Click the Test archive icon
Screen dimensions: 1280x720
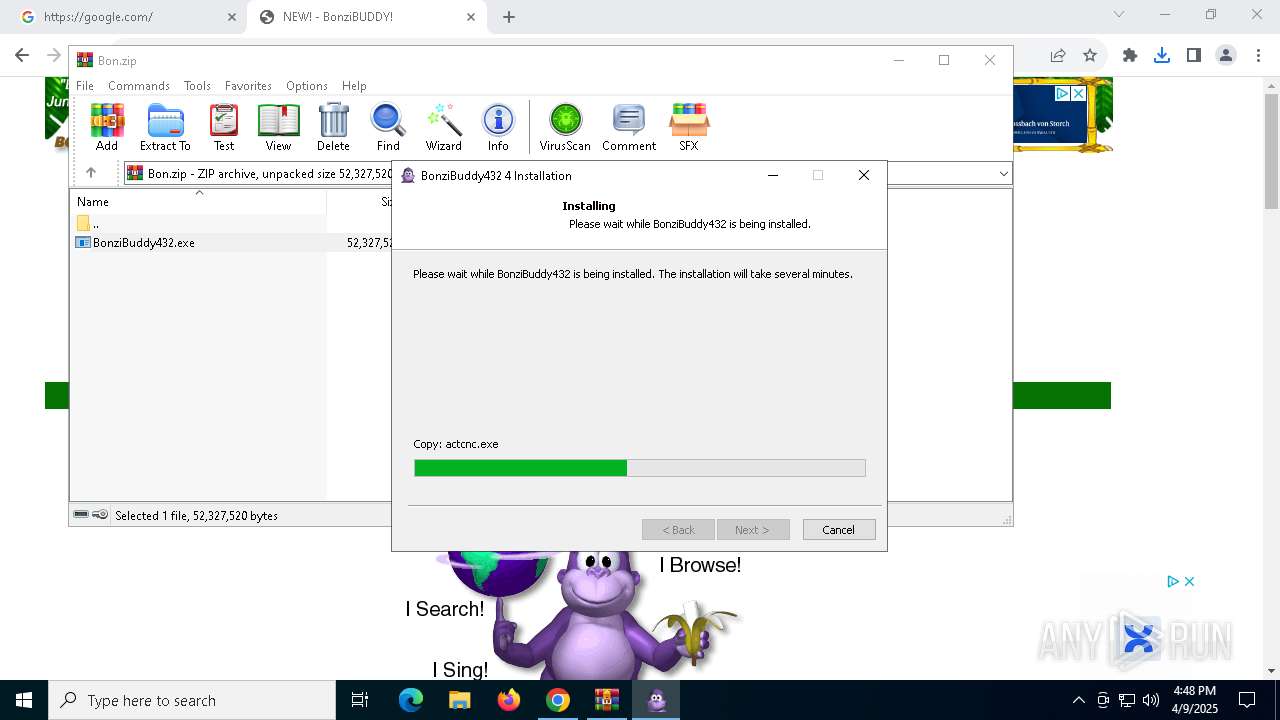[224, 127]
